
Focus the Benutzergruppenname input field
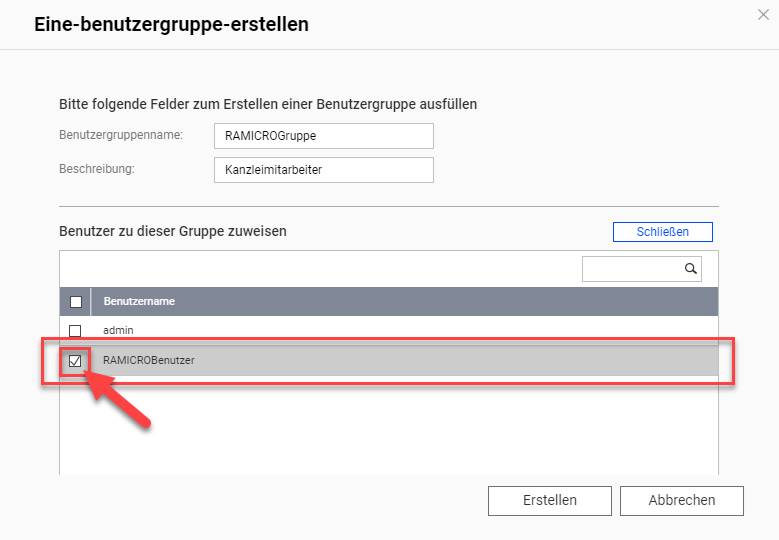click(324, 136)
